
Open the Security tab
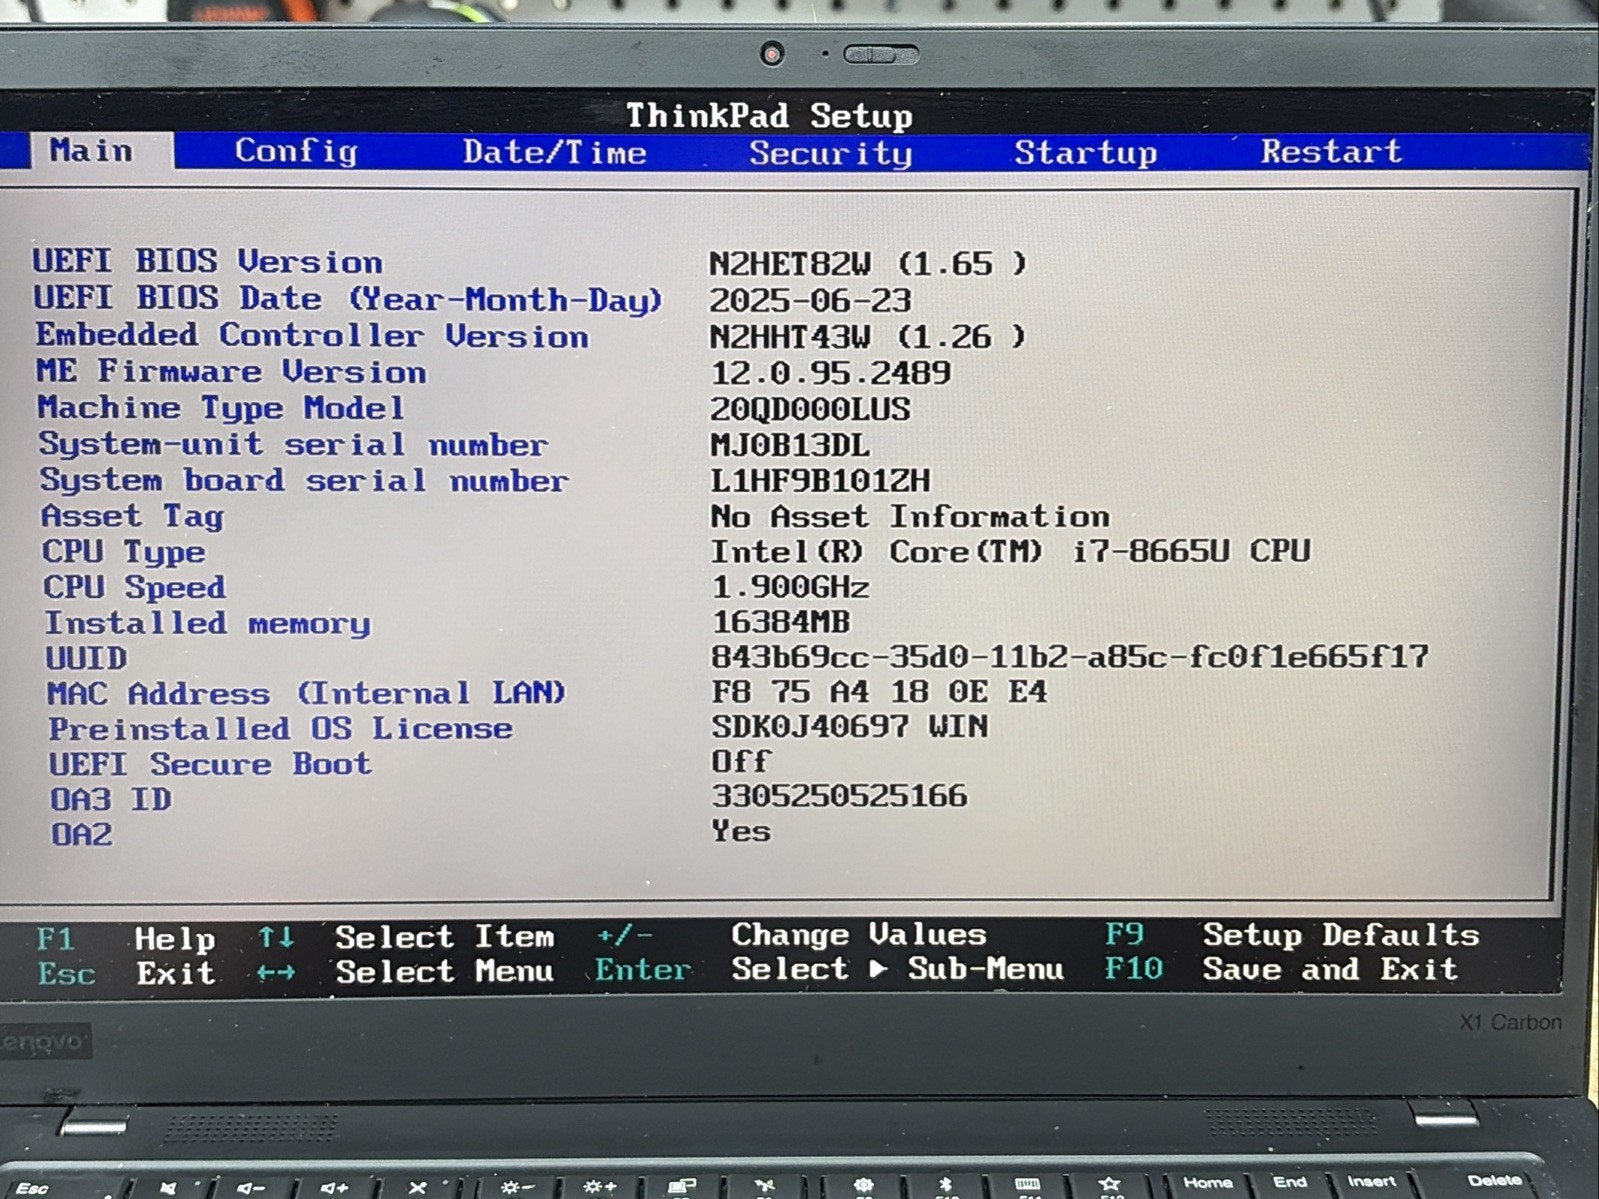pyautogui.click(x=830, y=153)
